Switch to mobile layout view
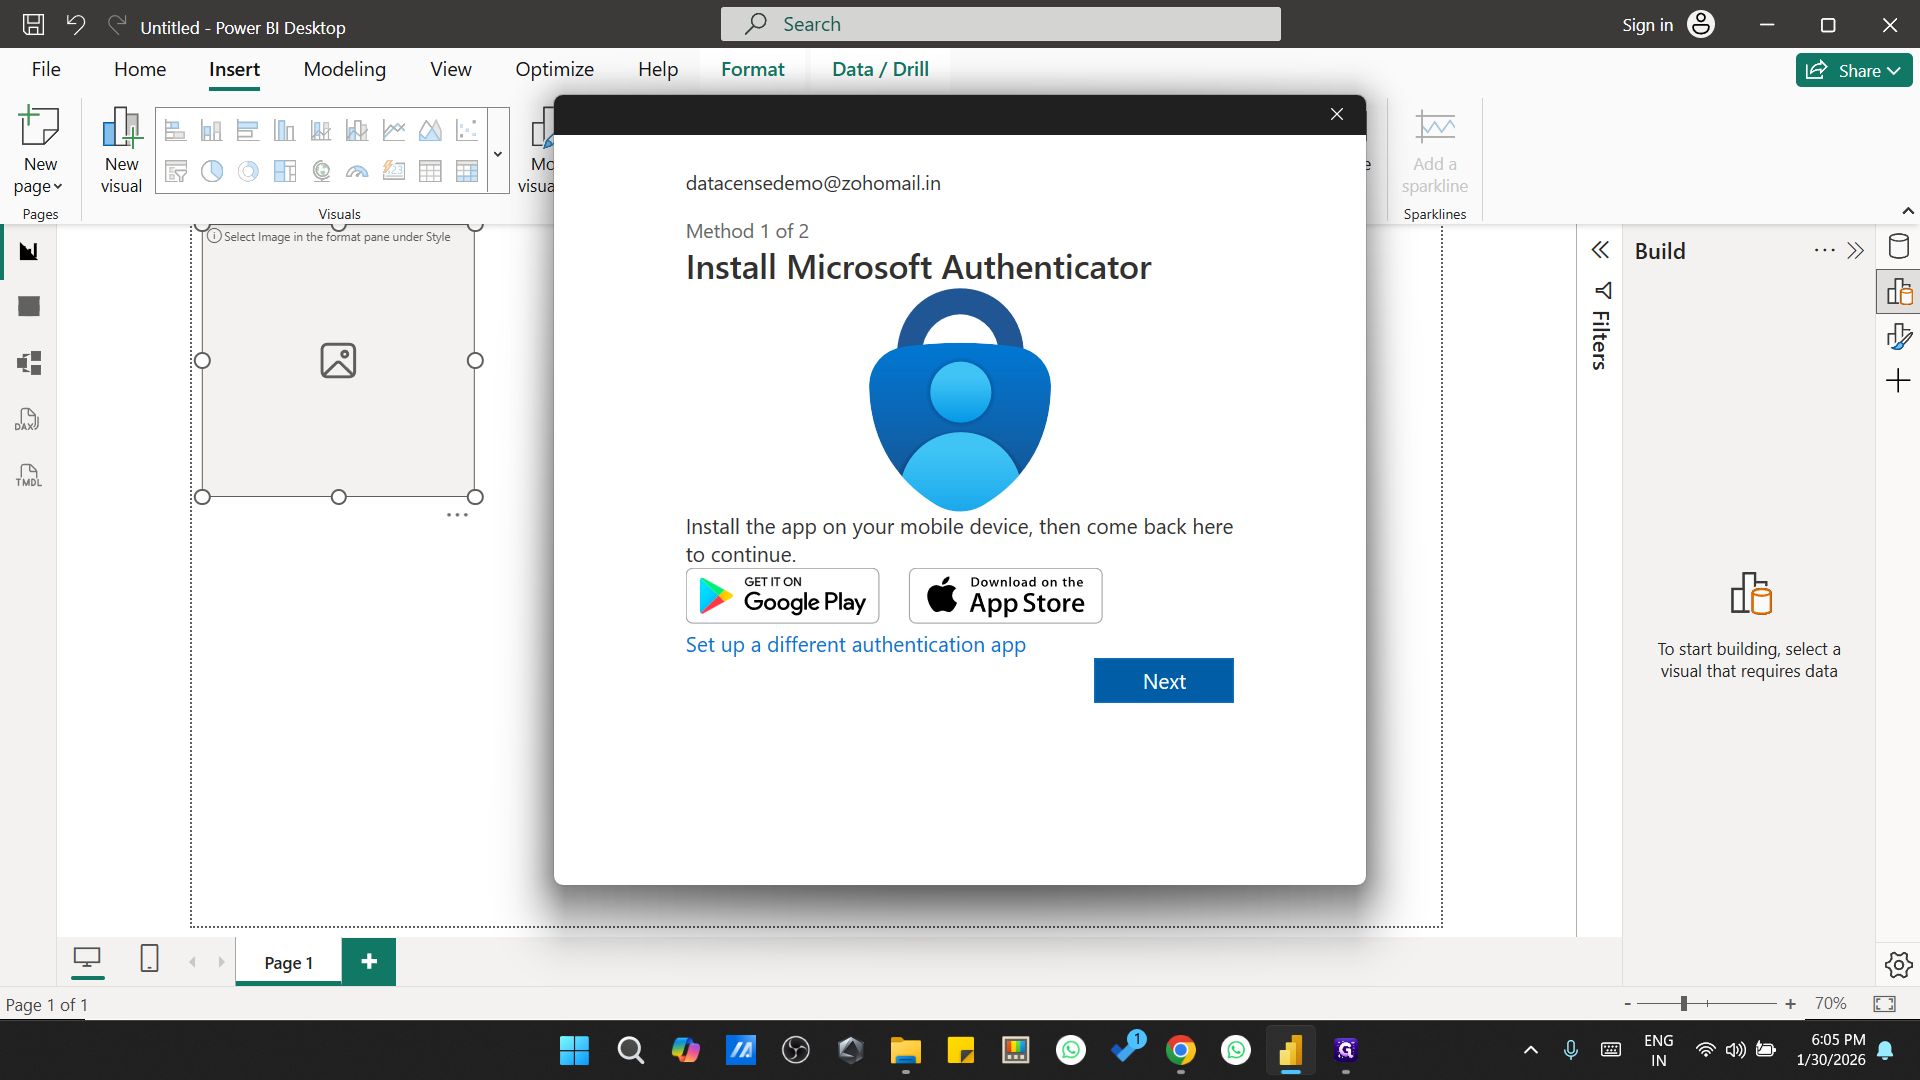 point(148,959)
